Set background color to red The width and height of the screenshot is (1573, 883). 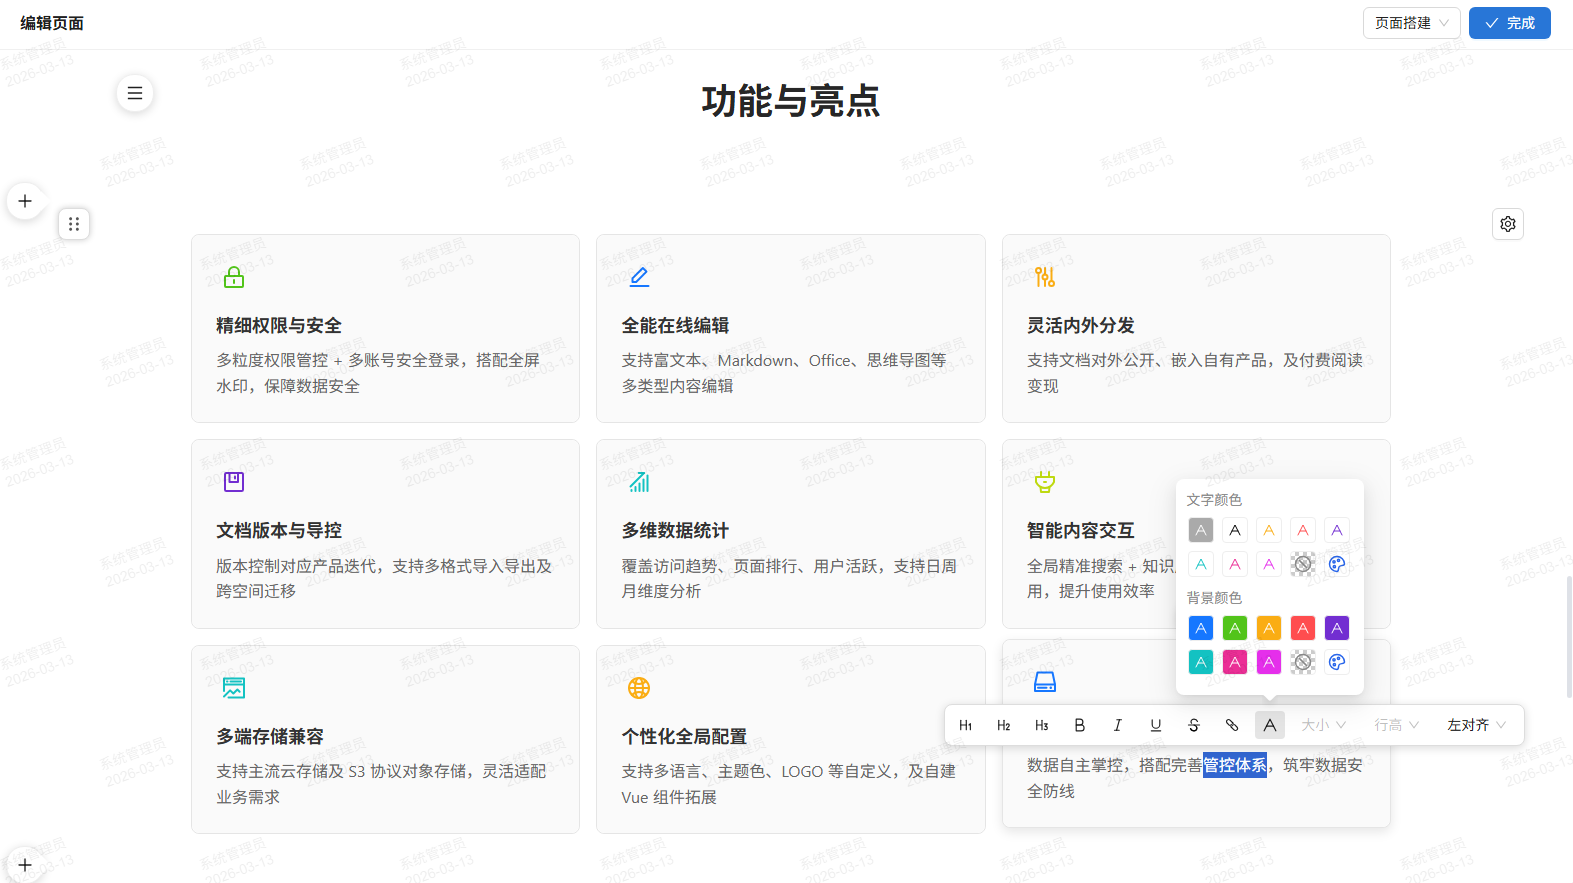[1303, 628]
